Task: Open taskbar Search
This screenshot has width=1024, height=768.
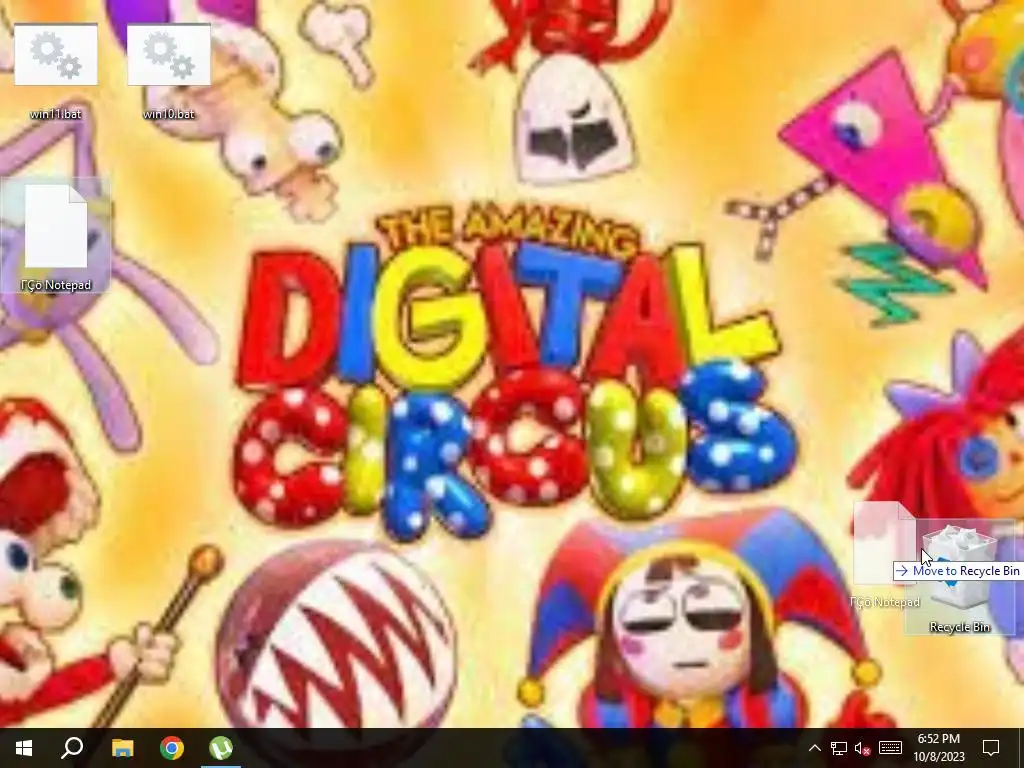Action: tap(72, 748)
